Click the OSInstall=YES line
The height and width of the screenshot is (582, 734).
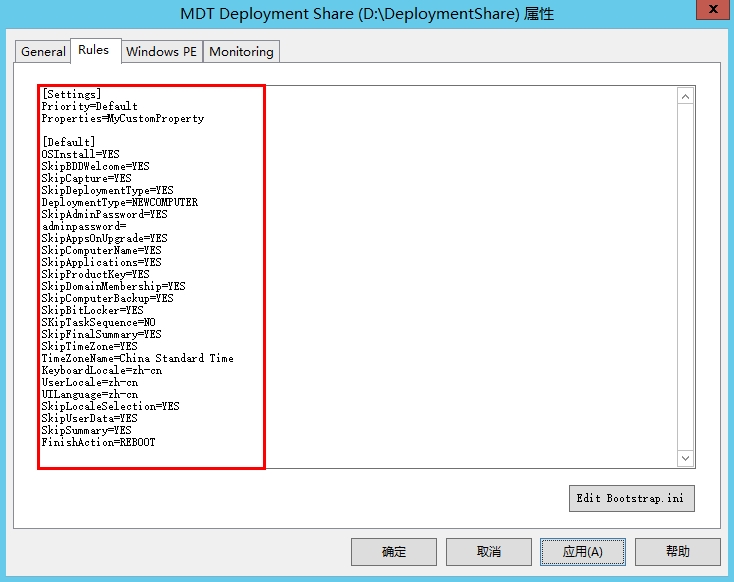tap(81, 154)
